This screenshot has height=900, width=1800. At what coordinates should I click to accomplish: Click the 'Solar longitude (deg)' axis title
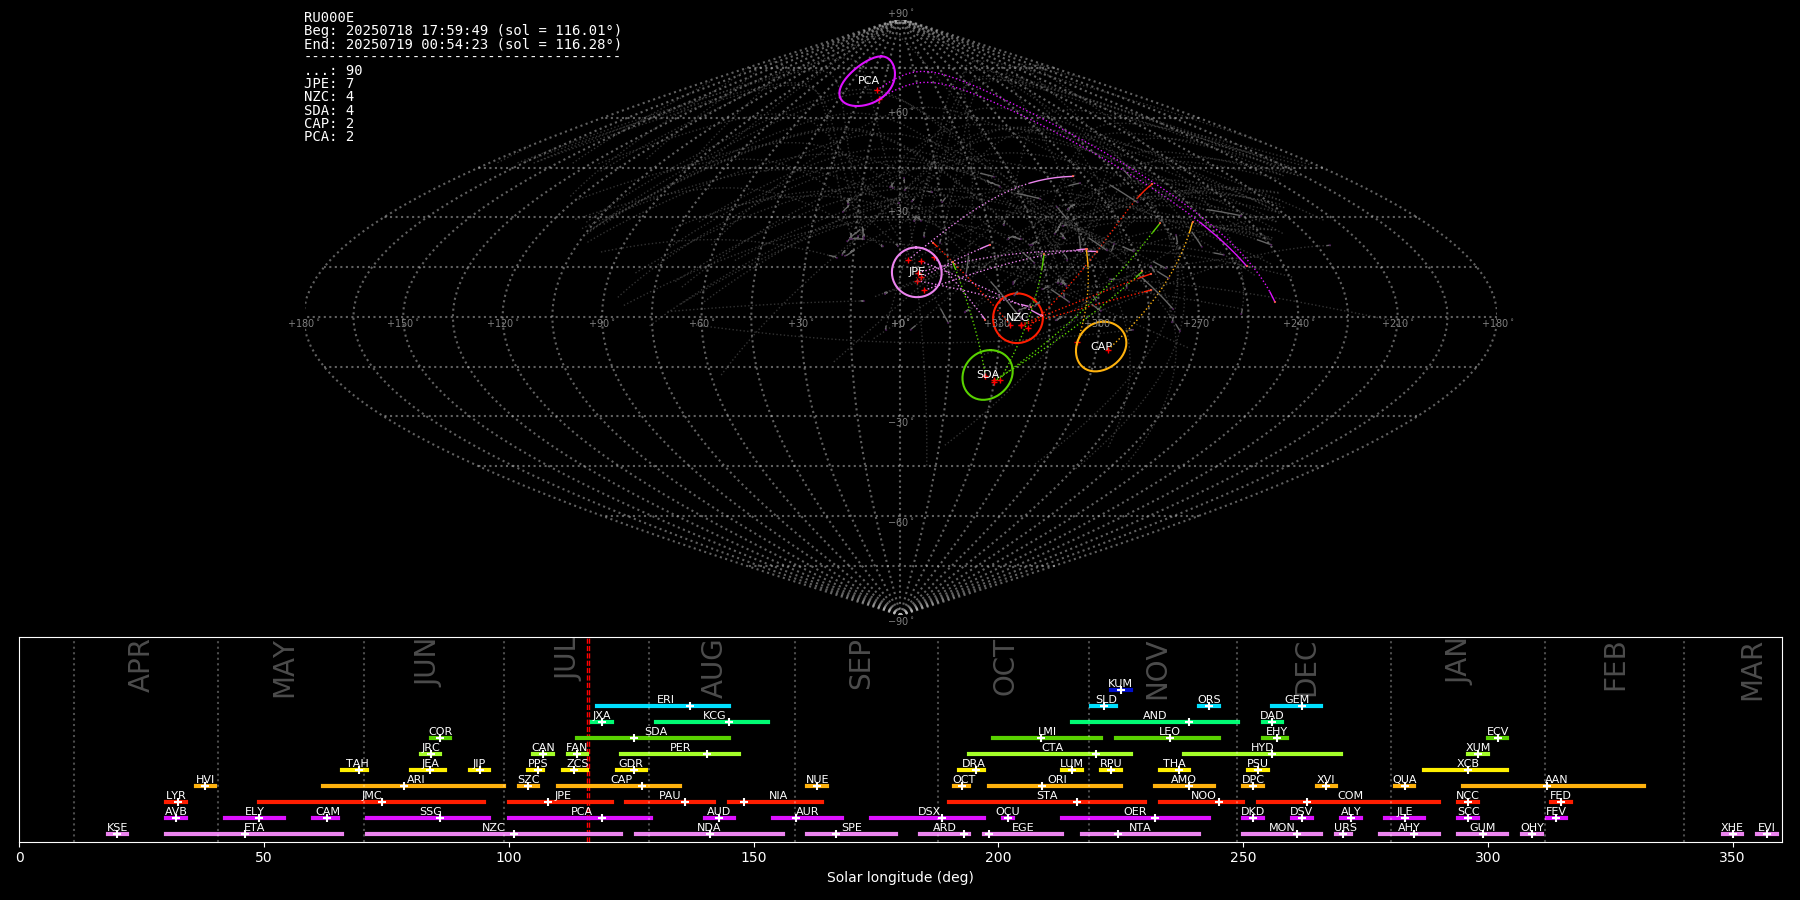[x=900, y=877]
